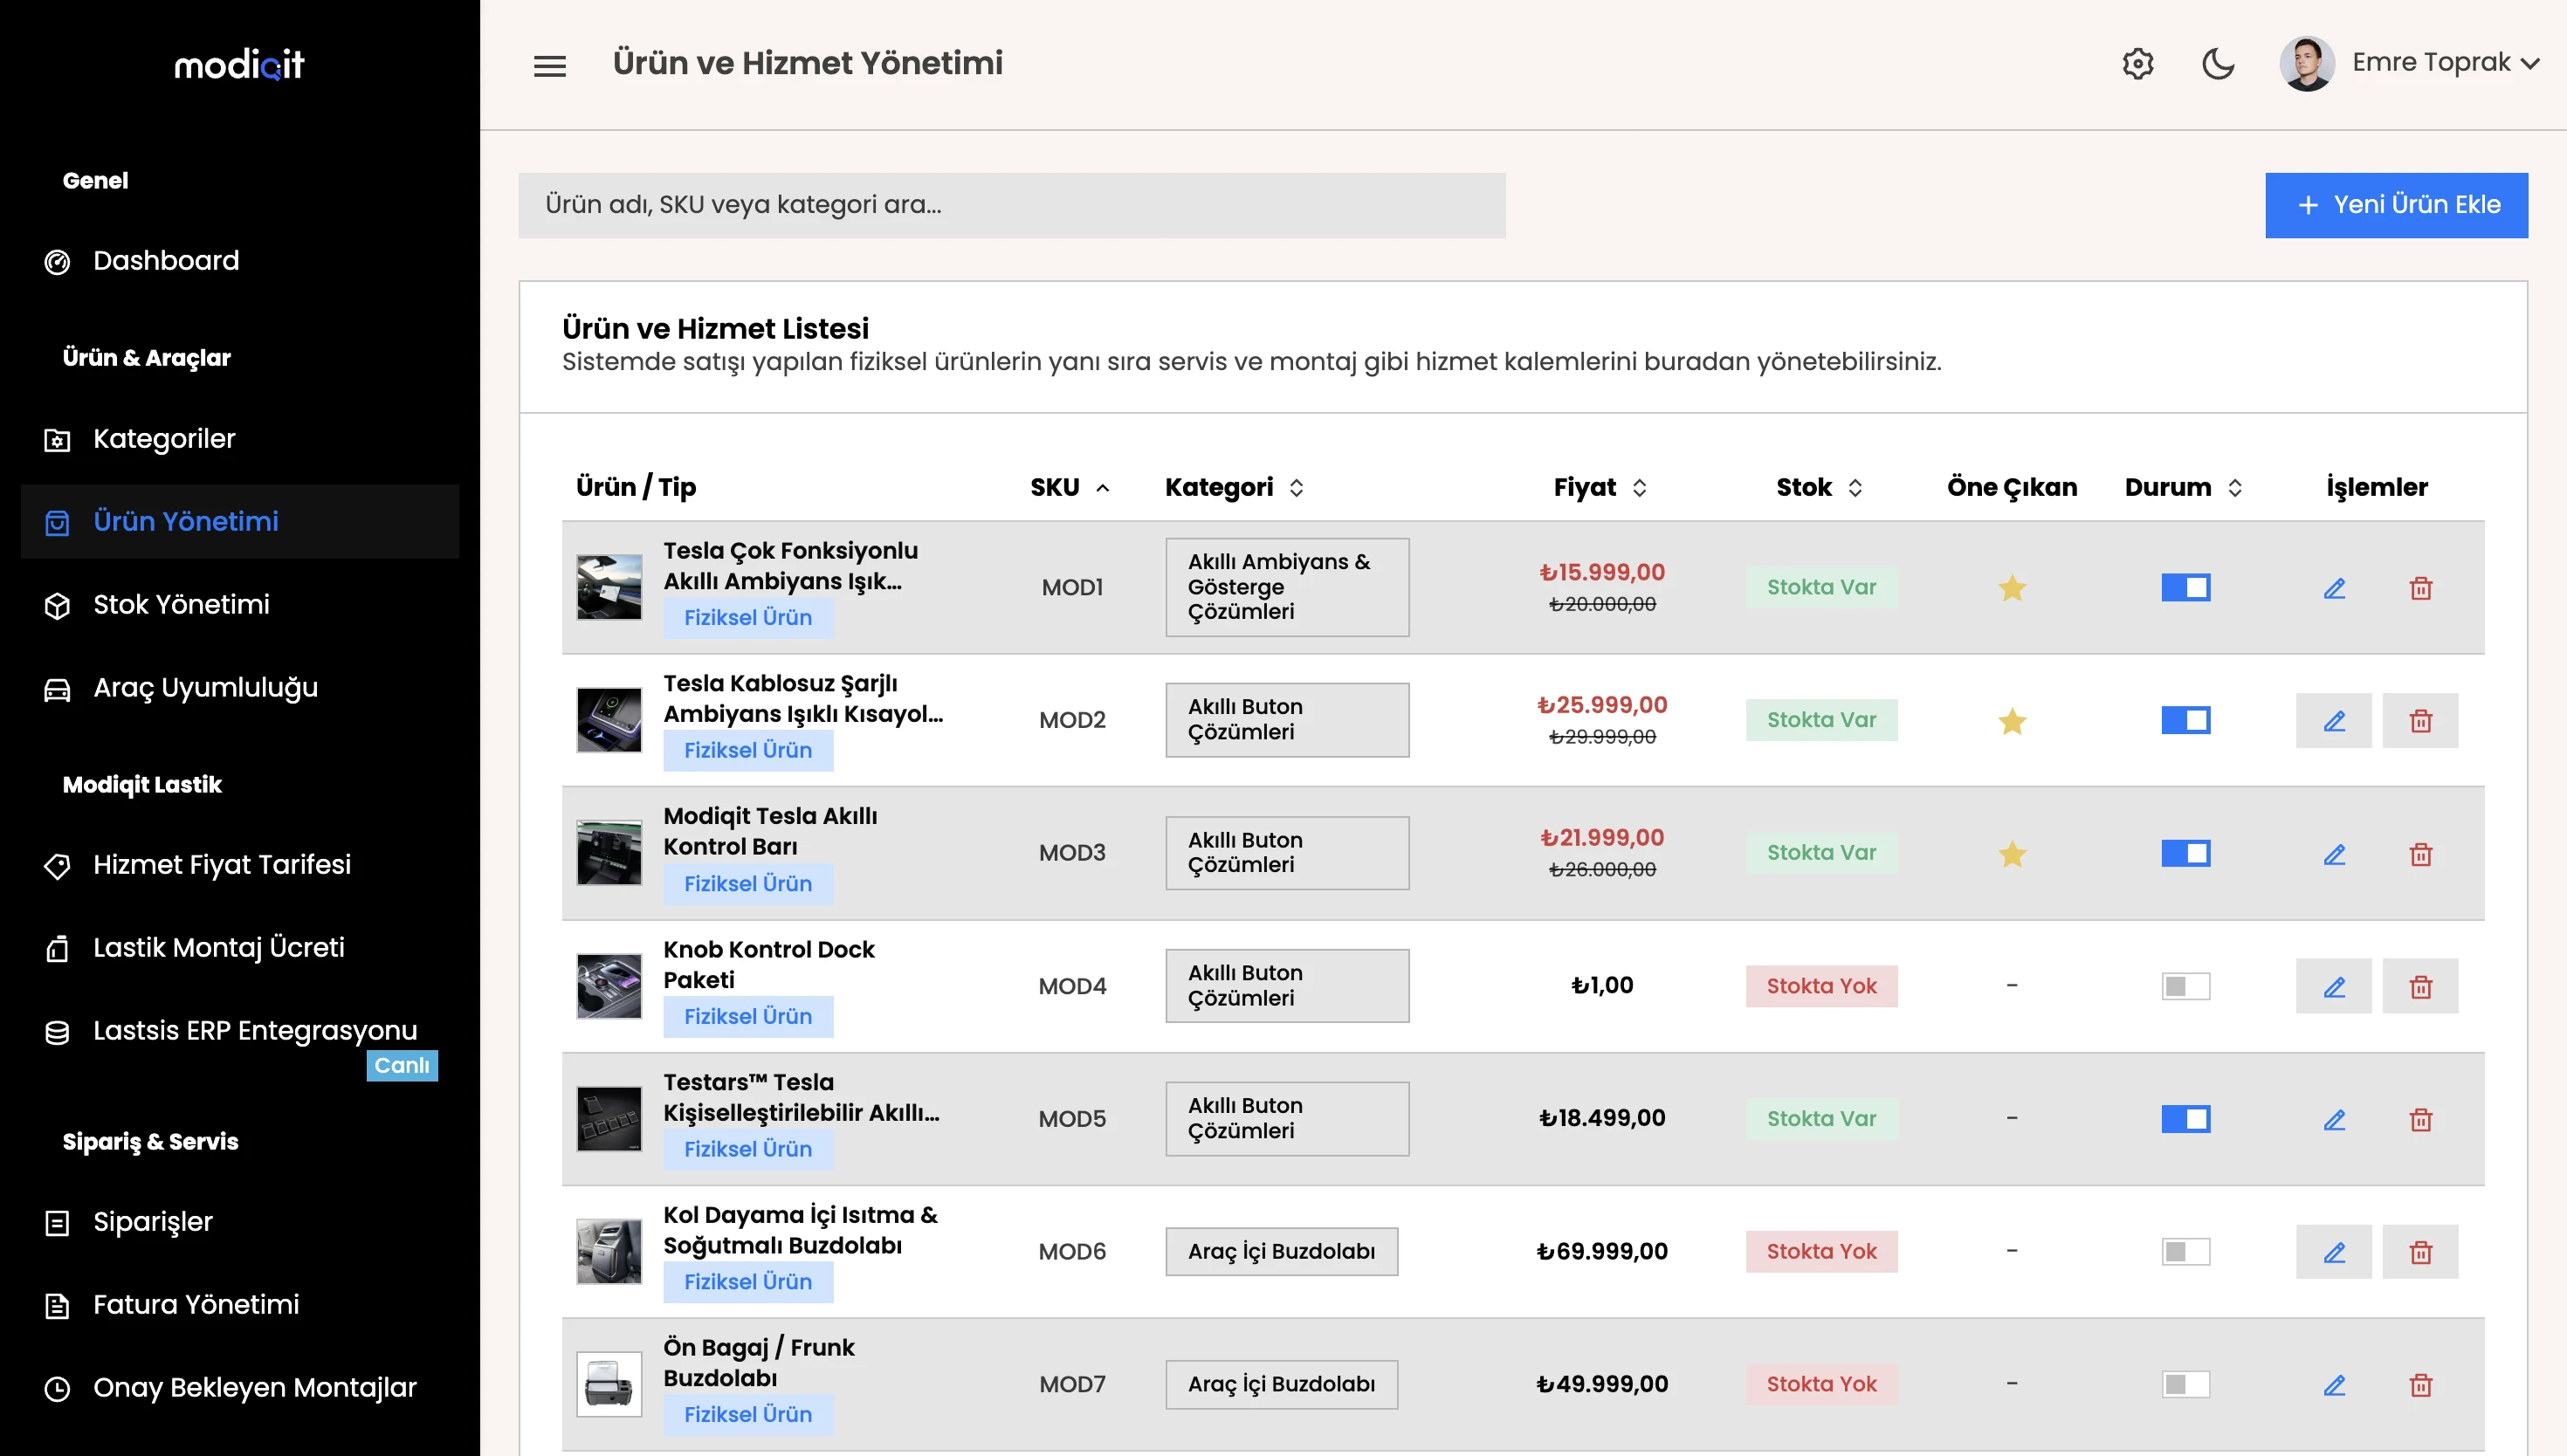This screenshot has height=1456, width=2567.
Task: Sort table by Kategori column
Action: tap(1234, 488)
